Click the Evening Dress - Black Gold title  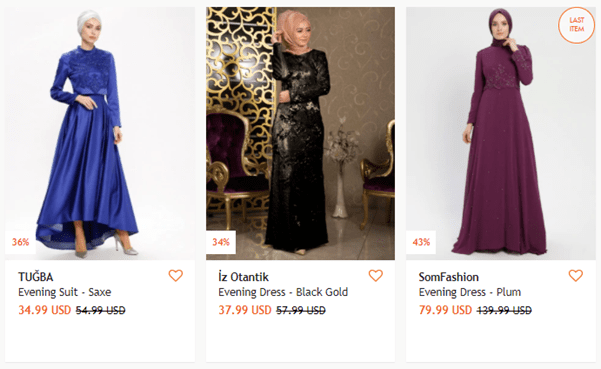pos(283,292)
